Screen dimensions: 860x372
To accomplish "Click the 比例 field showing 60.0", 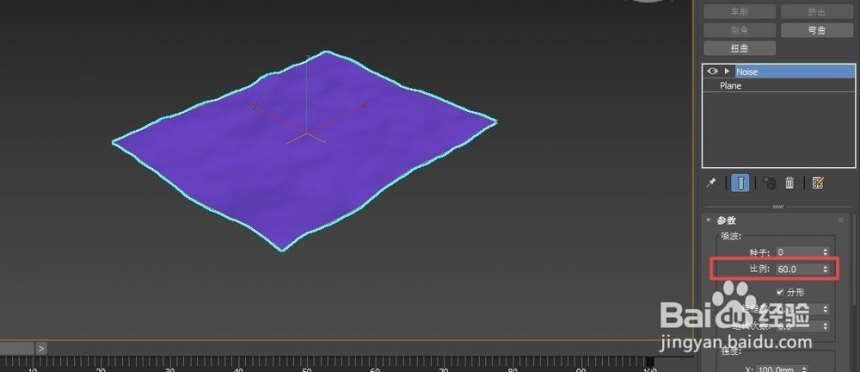I will pos(798,269).
